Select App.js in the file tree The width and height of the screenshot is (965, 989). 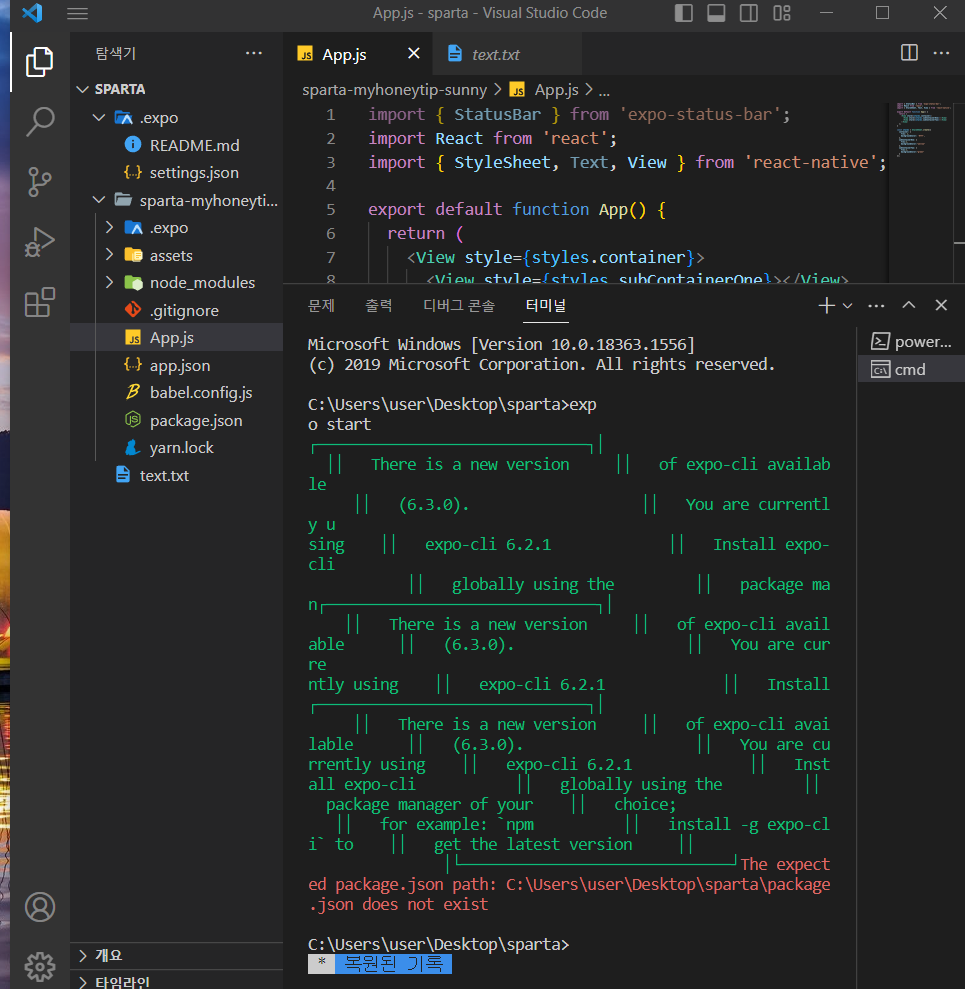[x=177, y=338]
